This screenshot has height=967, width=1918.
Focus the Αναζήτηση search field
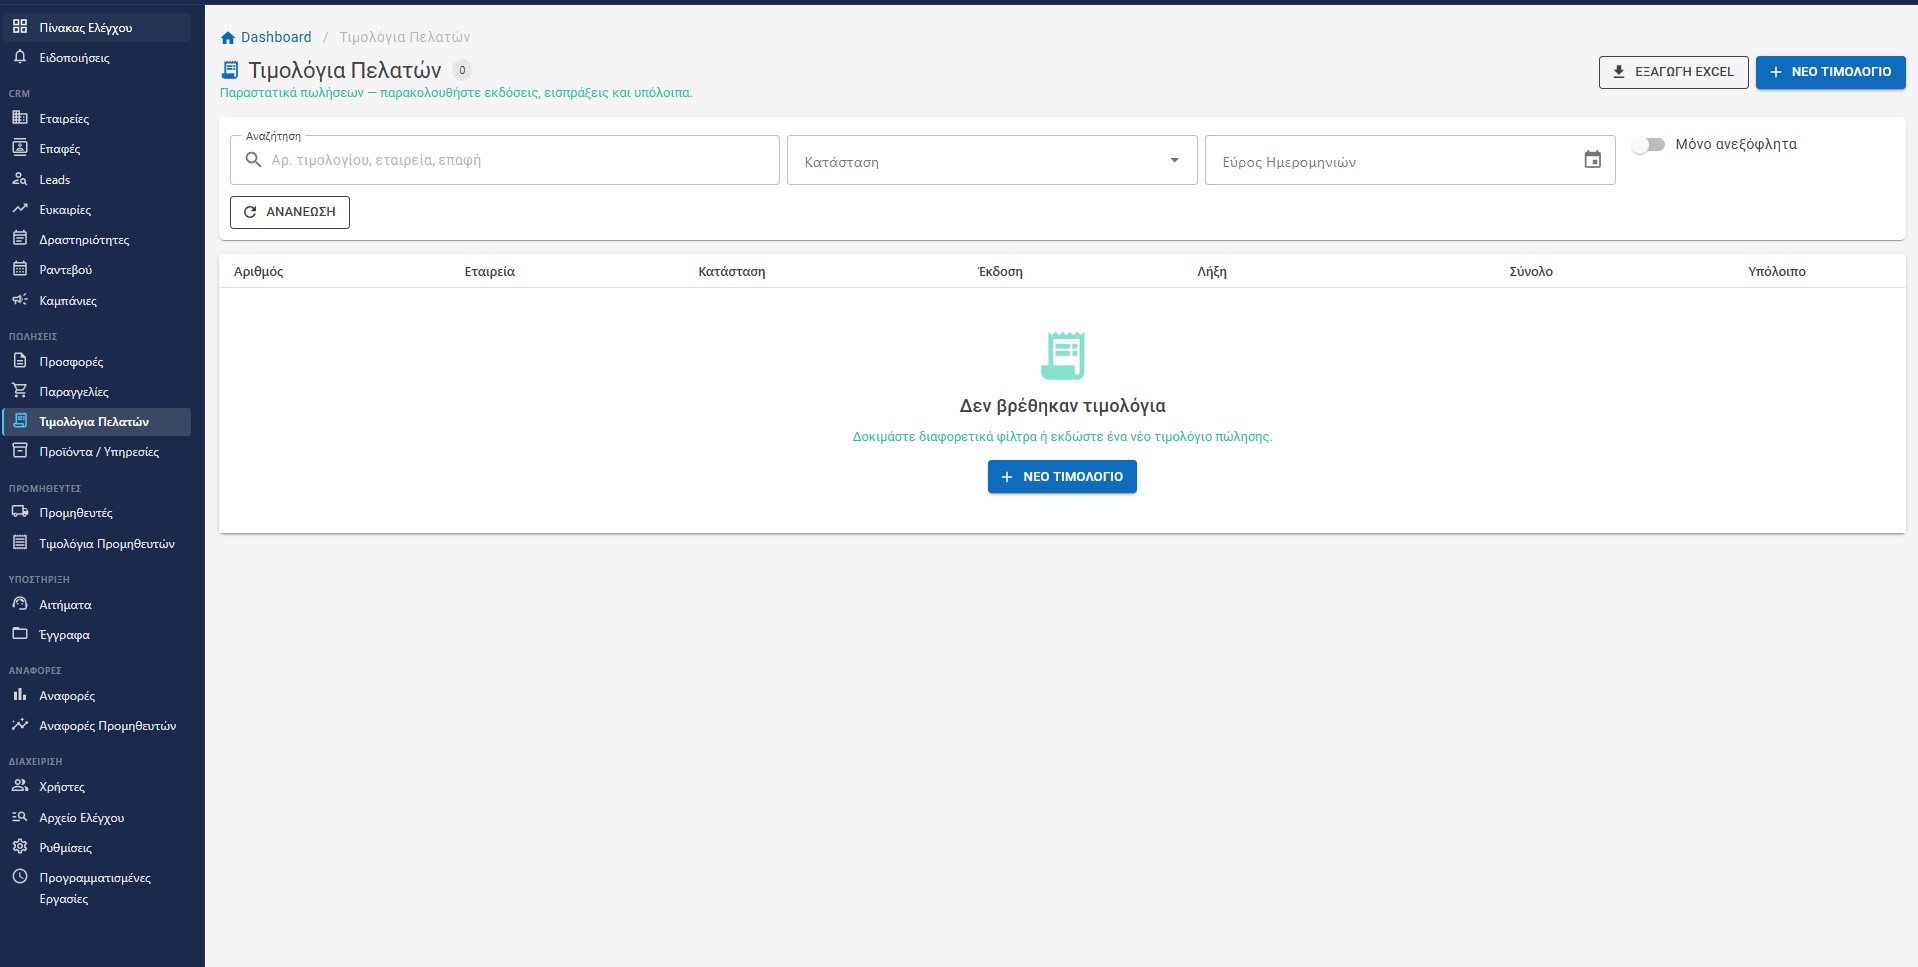[x=505, y=160]
